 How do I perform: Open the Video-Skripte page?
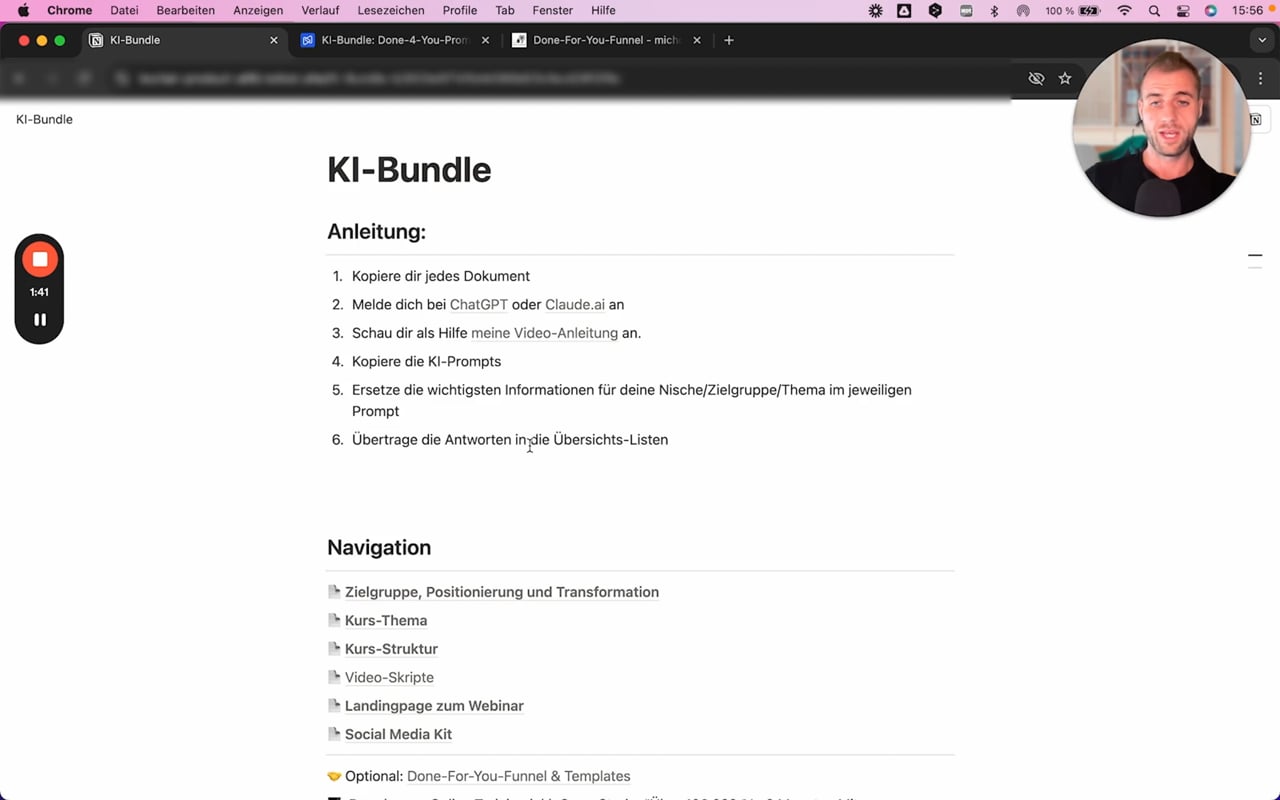(x=389, y=678)
